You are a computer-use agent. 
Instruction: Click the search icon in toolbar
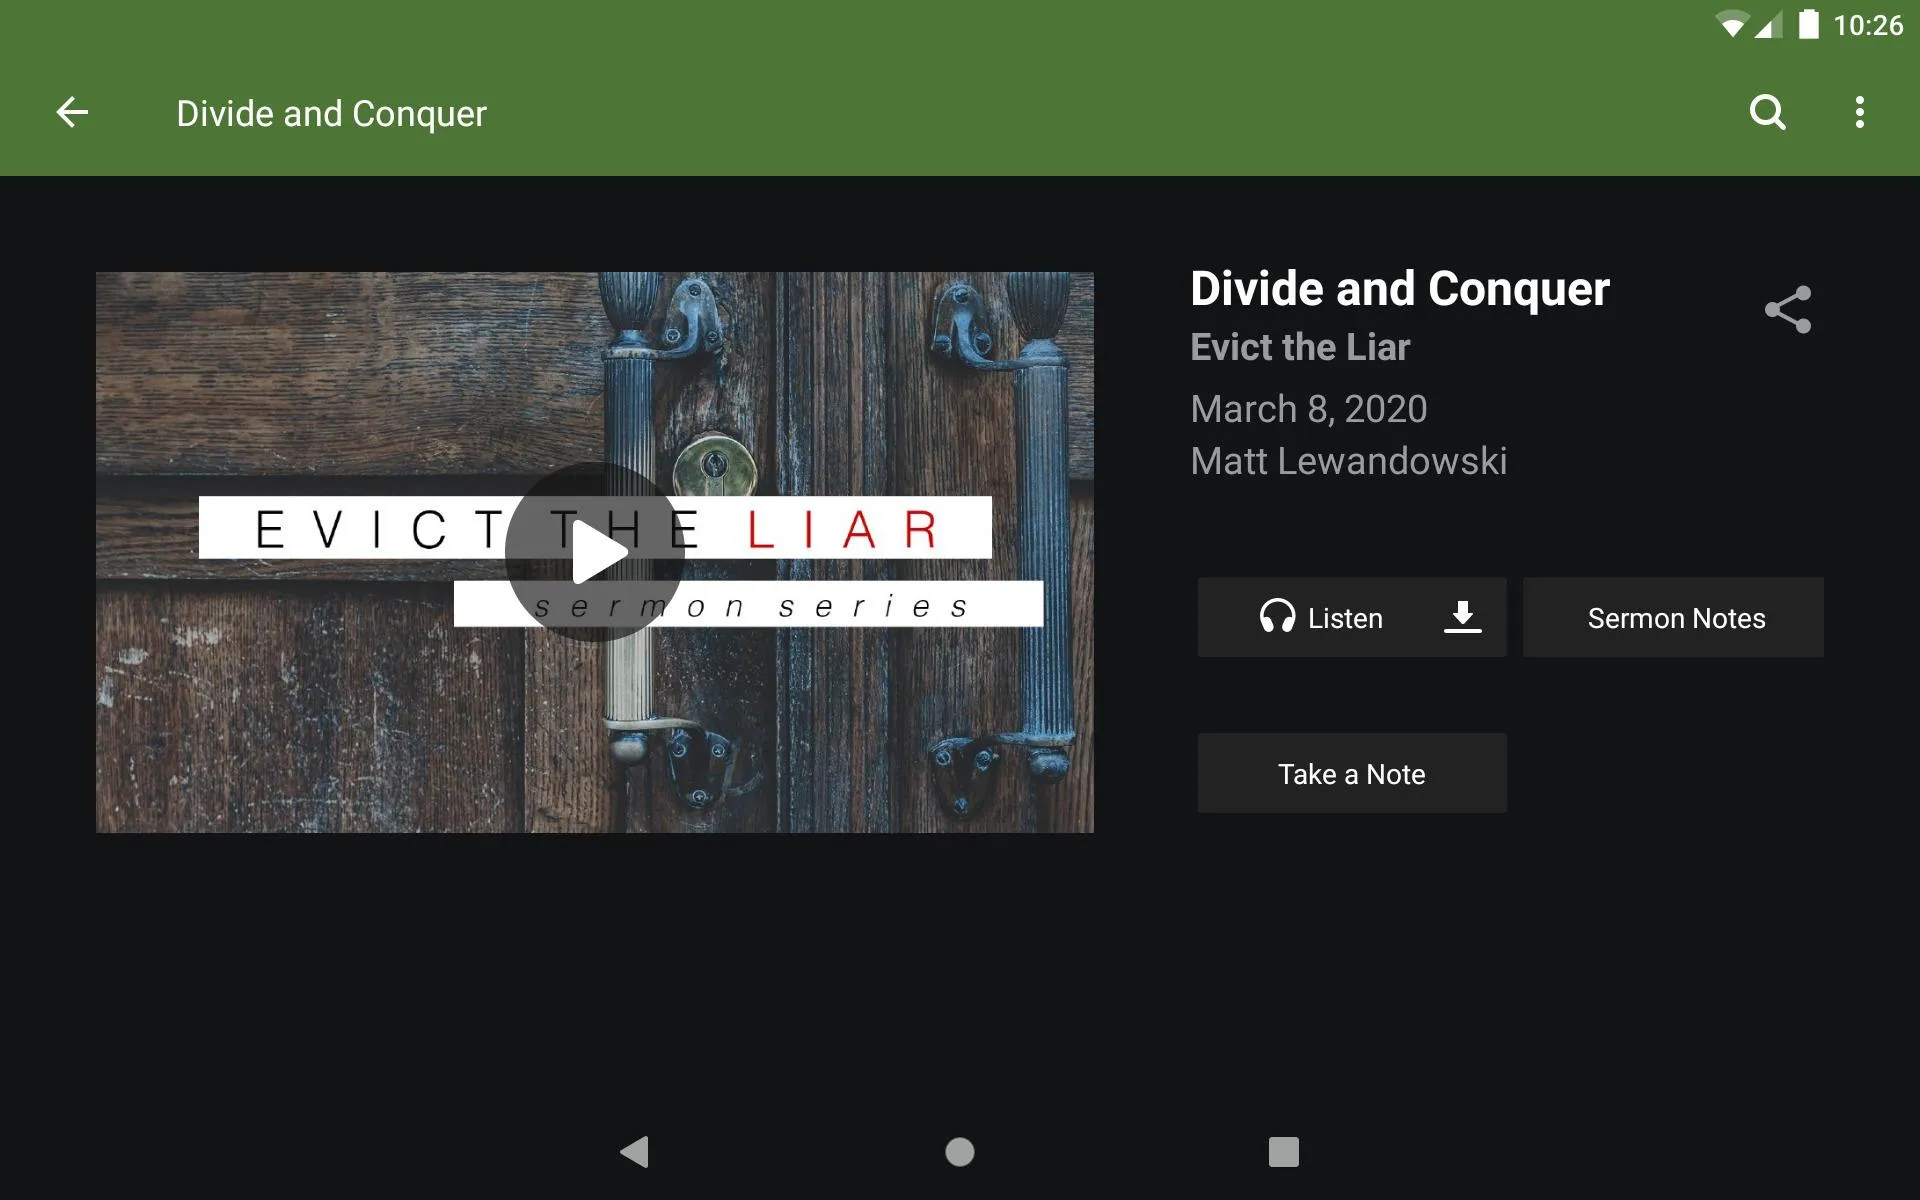[1767, 113]
